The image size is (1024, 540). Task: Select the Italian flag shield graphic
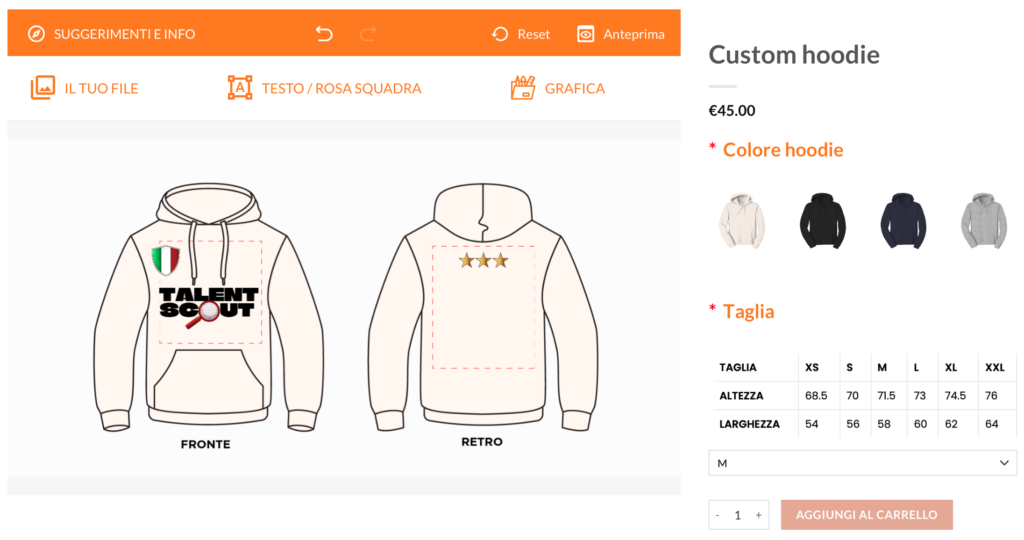(166, 261)
